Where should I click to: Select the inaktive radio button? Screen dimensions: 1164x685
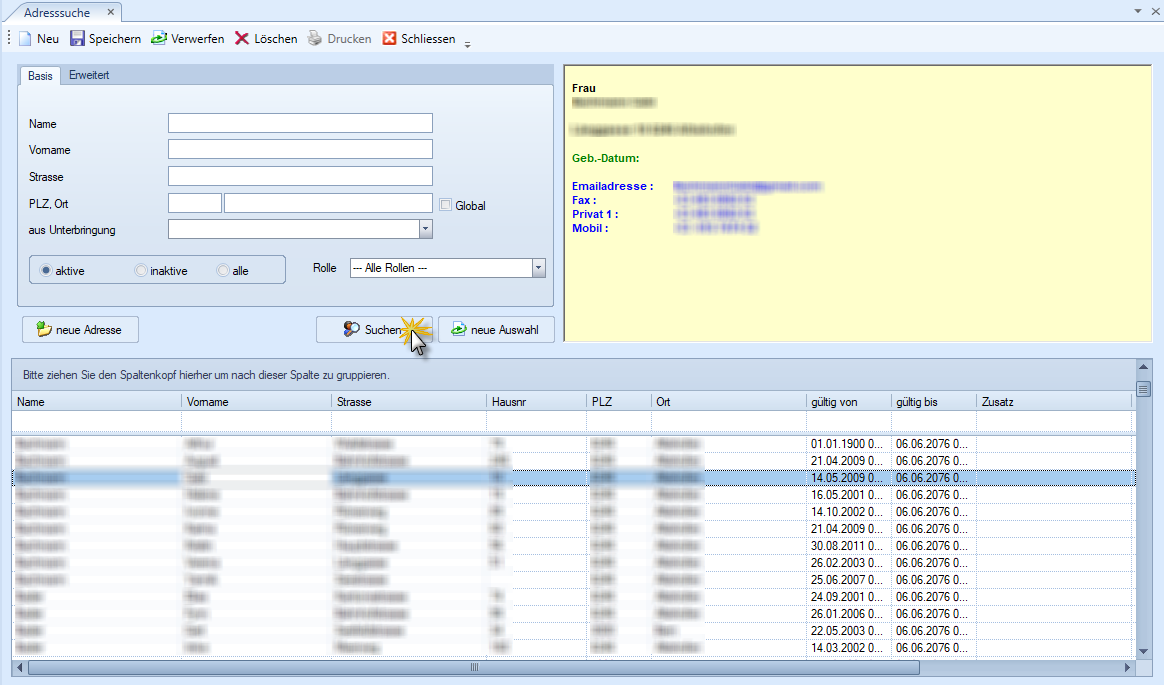pyautogui.click(x=141, y=271)
